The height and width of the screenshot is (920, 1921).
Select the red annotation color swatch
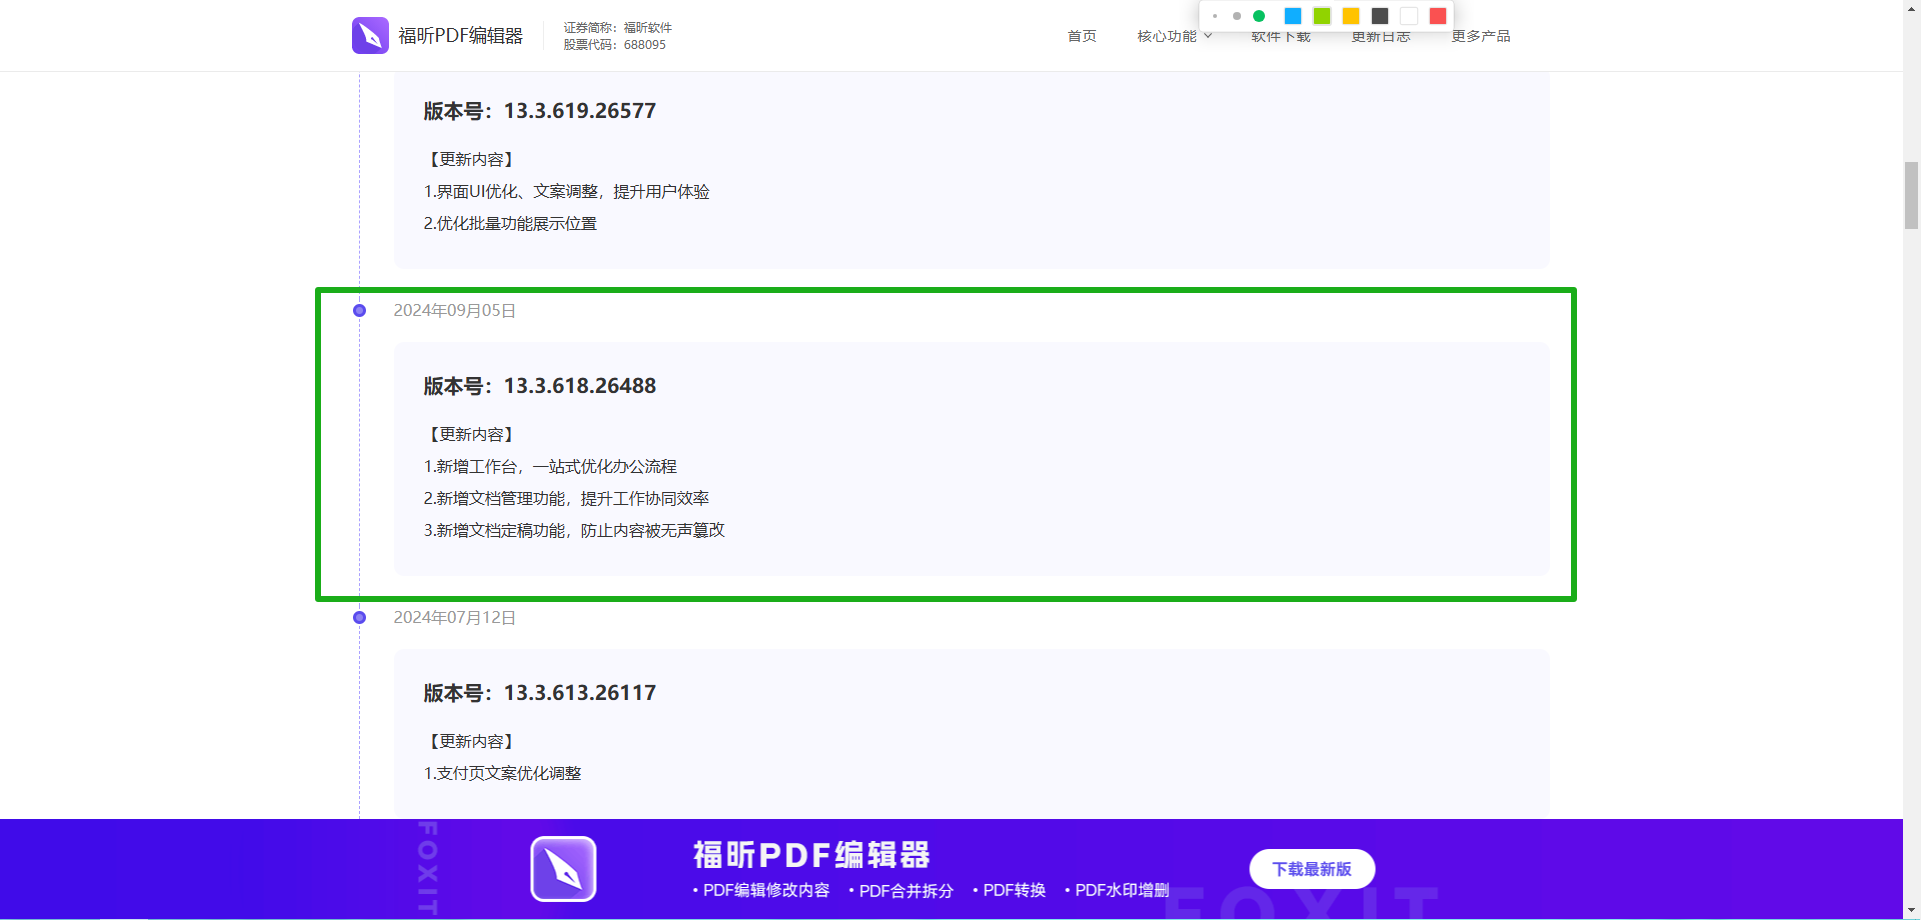tap(1438, 16)
